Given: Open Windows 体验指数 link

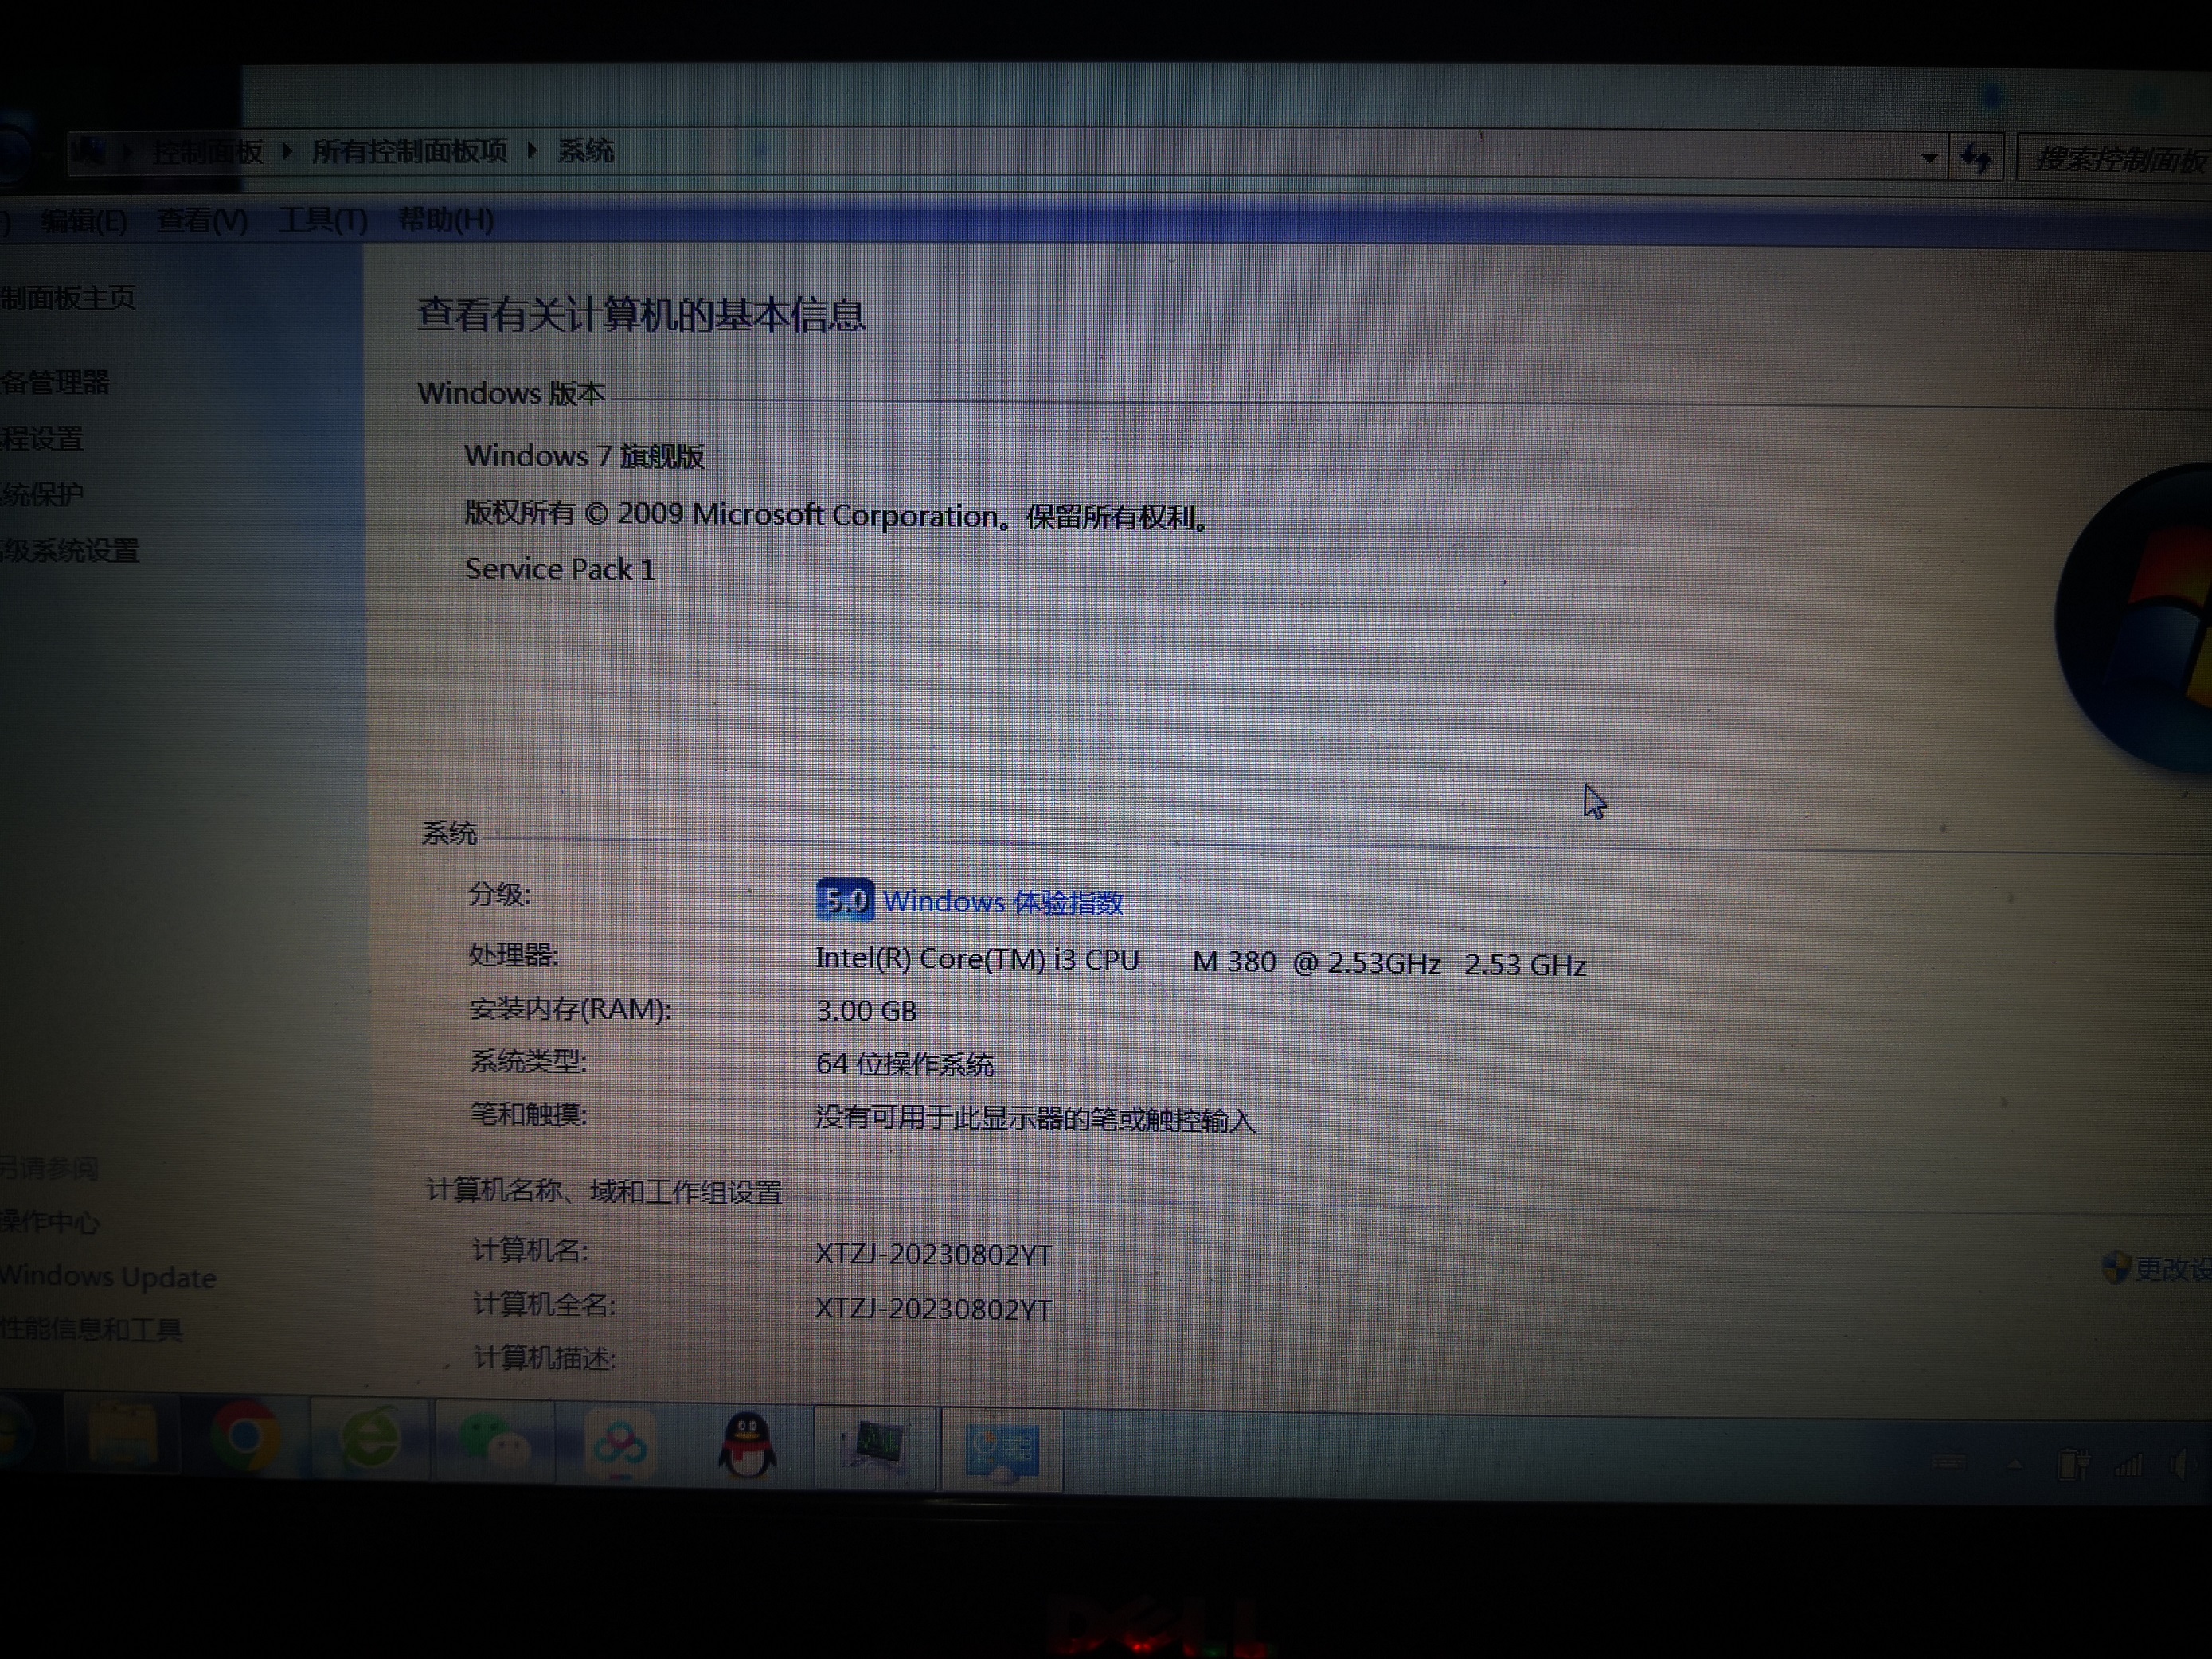Looking at the screenshot, I should [x=1003, y=902].
